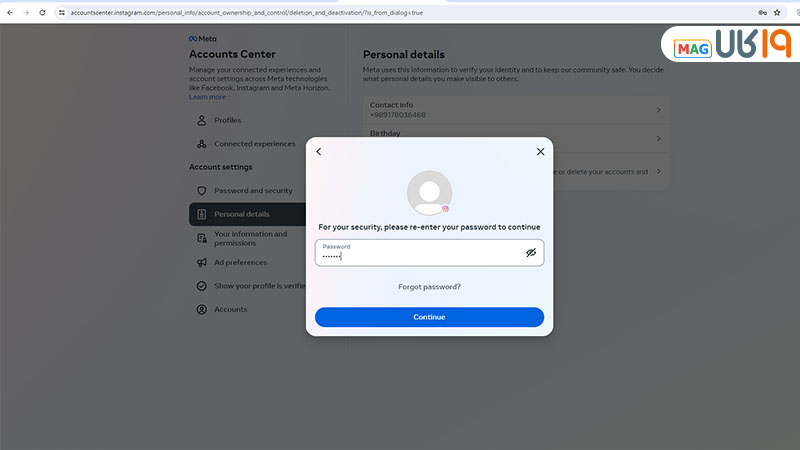Viewport: 800px width, 450px height.
Task: Click the Forgot password? link
Action: 429,287
